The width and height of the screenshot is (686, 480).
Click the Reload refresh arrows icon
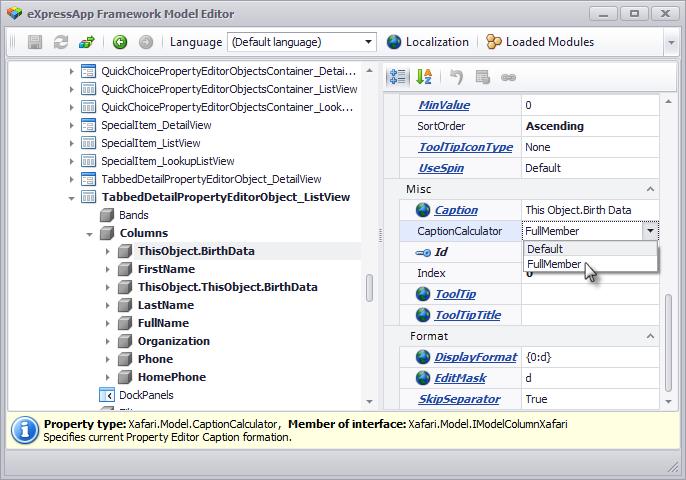click(x=60, y=42)
